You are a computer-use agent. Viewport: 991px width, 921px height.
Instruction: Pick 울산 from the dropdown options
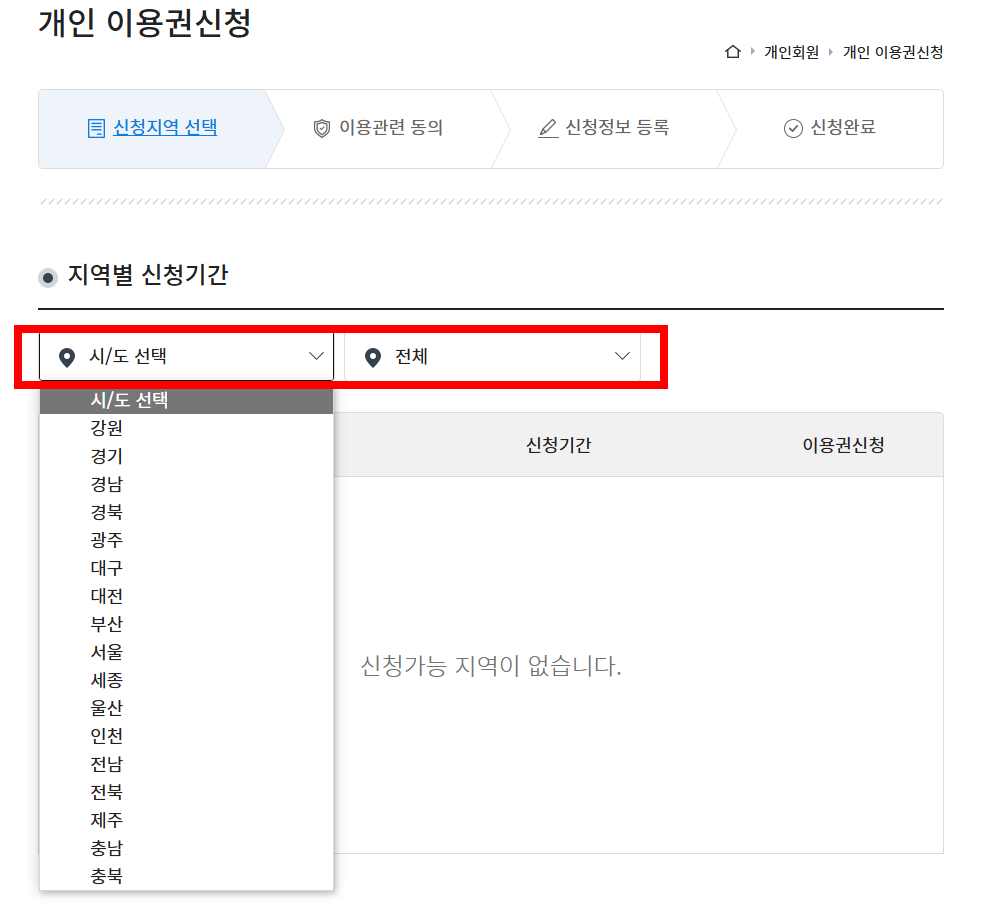click(186, 708)
